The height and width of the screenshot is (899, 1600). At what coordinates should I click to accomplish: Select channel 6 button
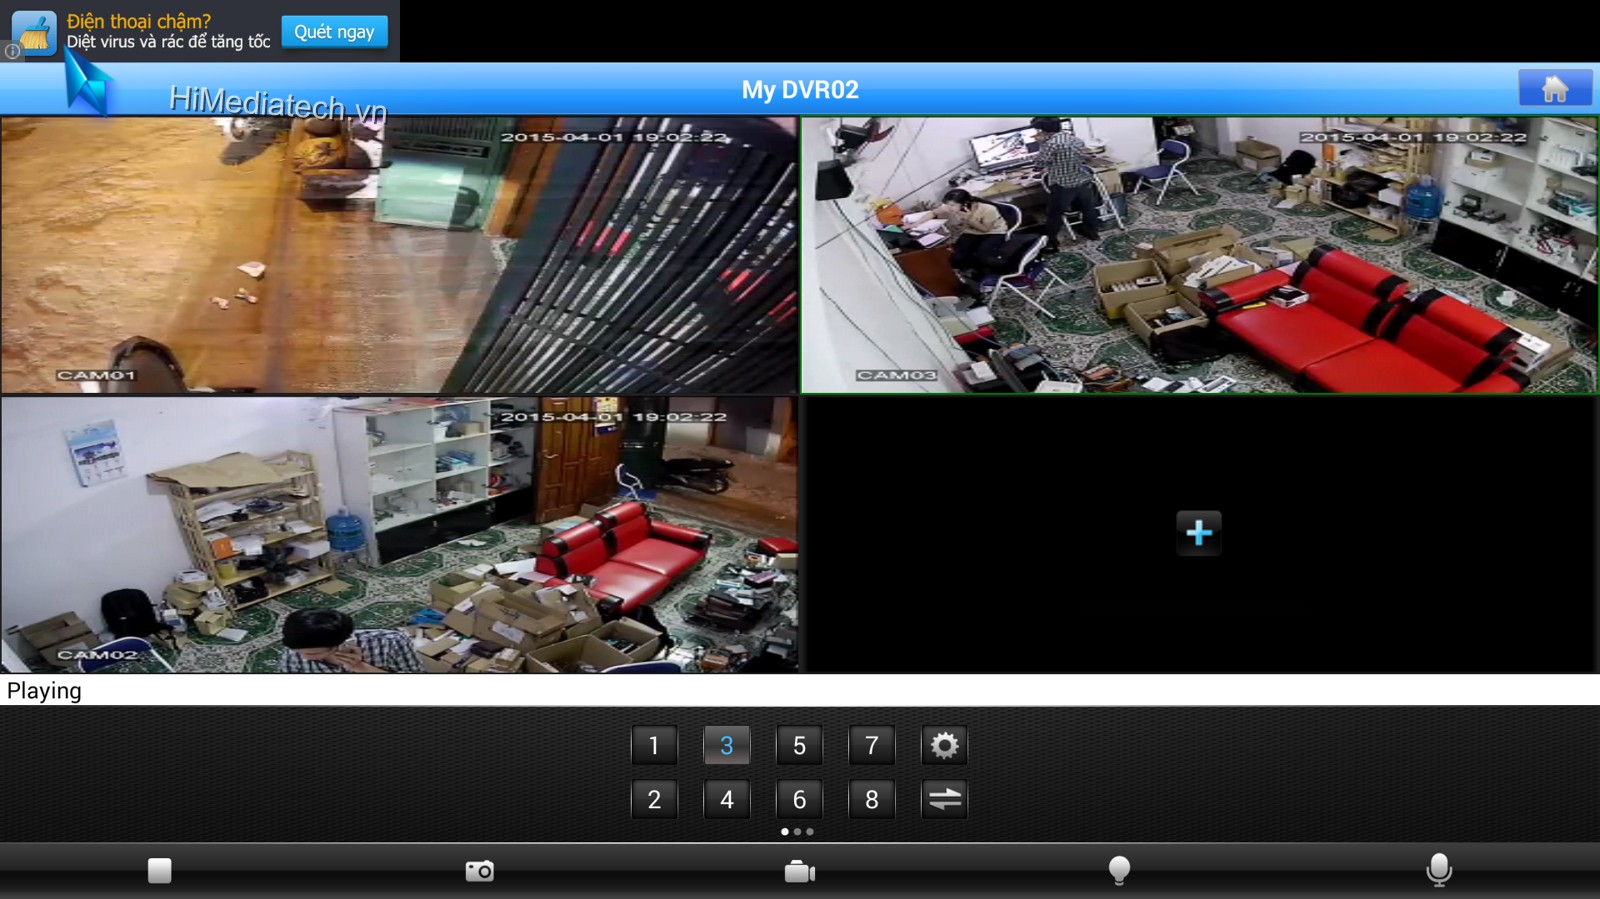[x=799, y=799]
